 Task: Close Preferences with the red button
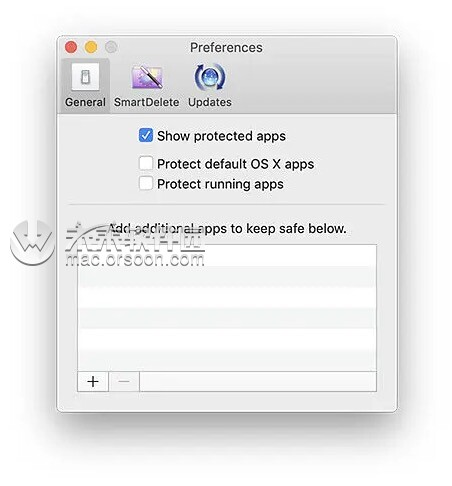click(x=71, y=47)
